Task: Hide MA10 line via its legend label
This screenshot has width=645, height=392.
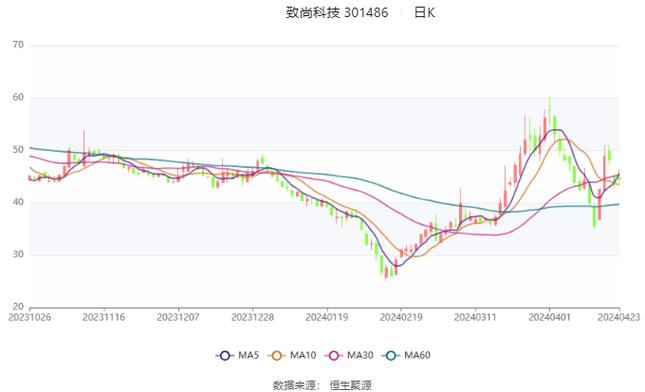Action: click(x=303, y=355)
